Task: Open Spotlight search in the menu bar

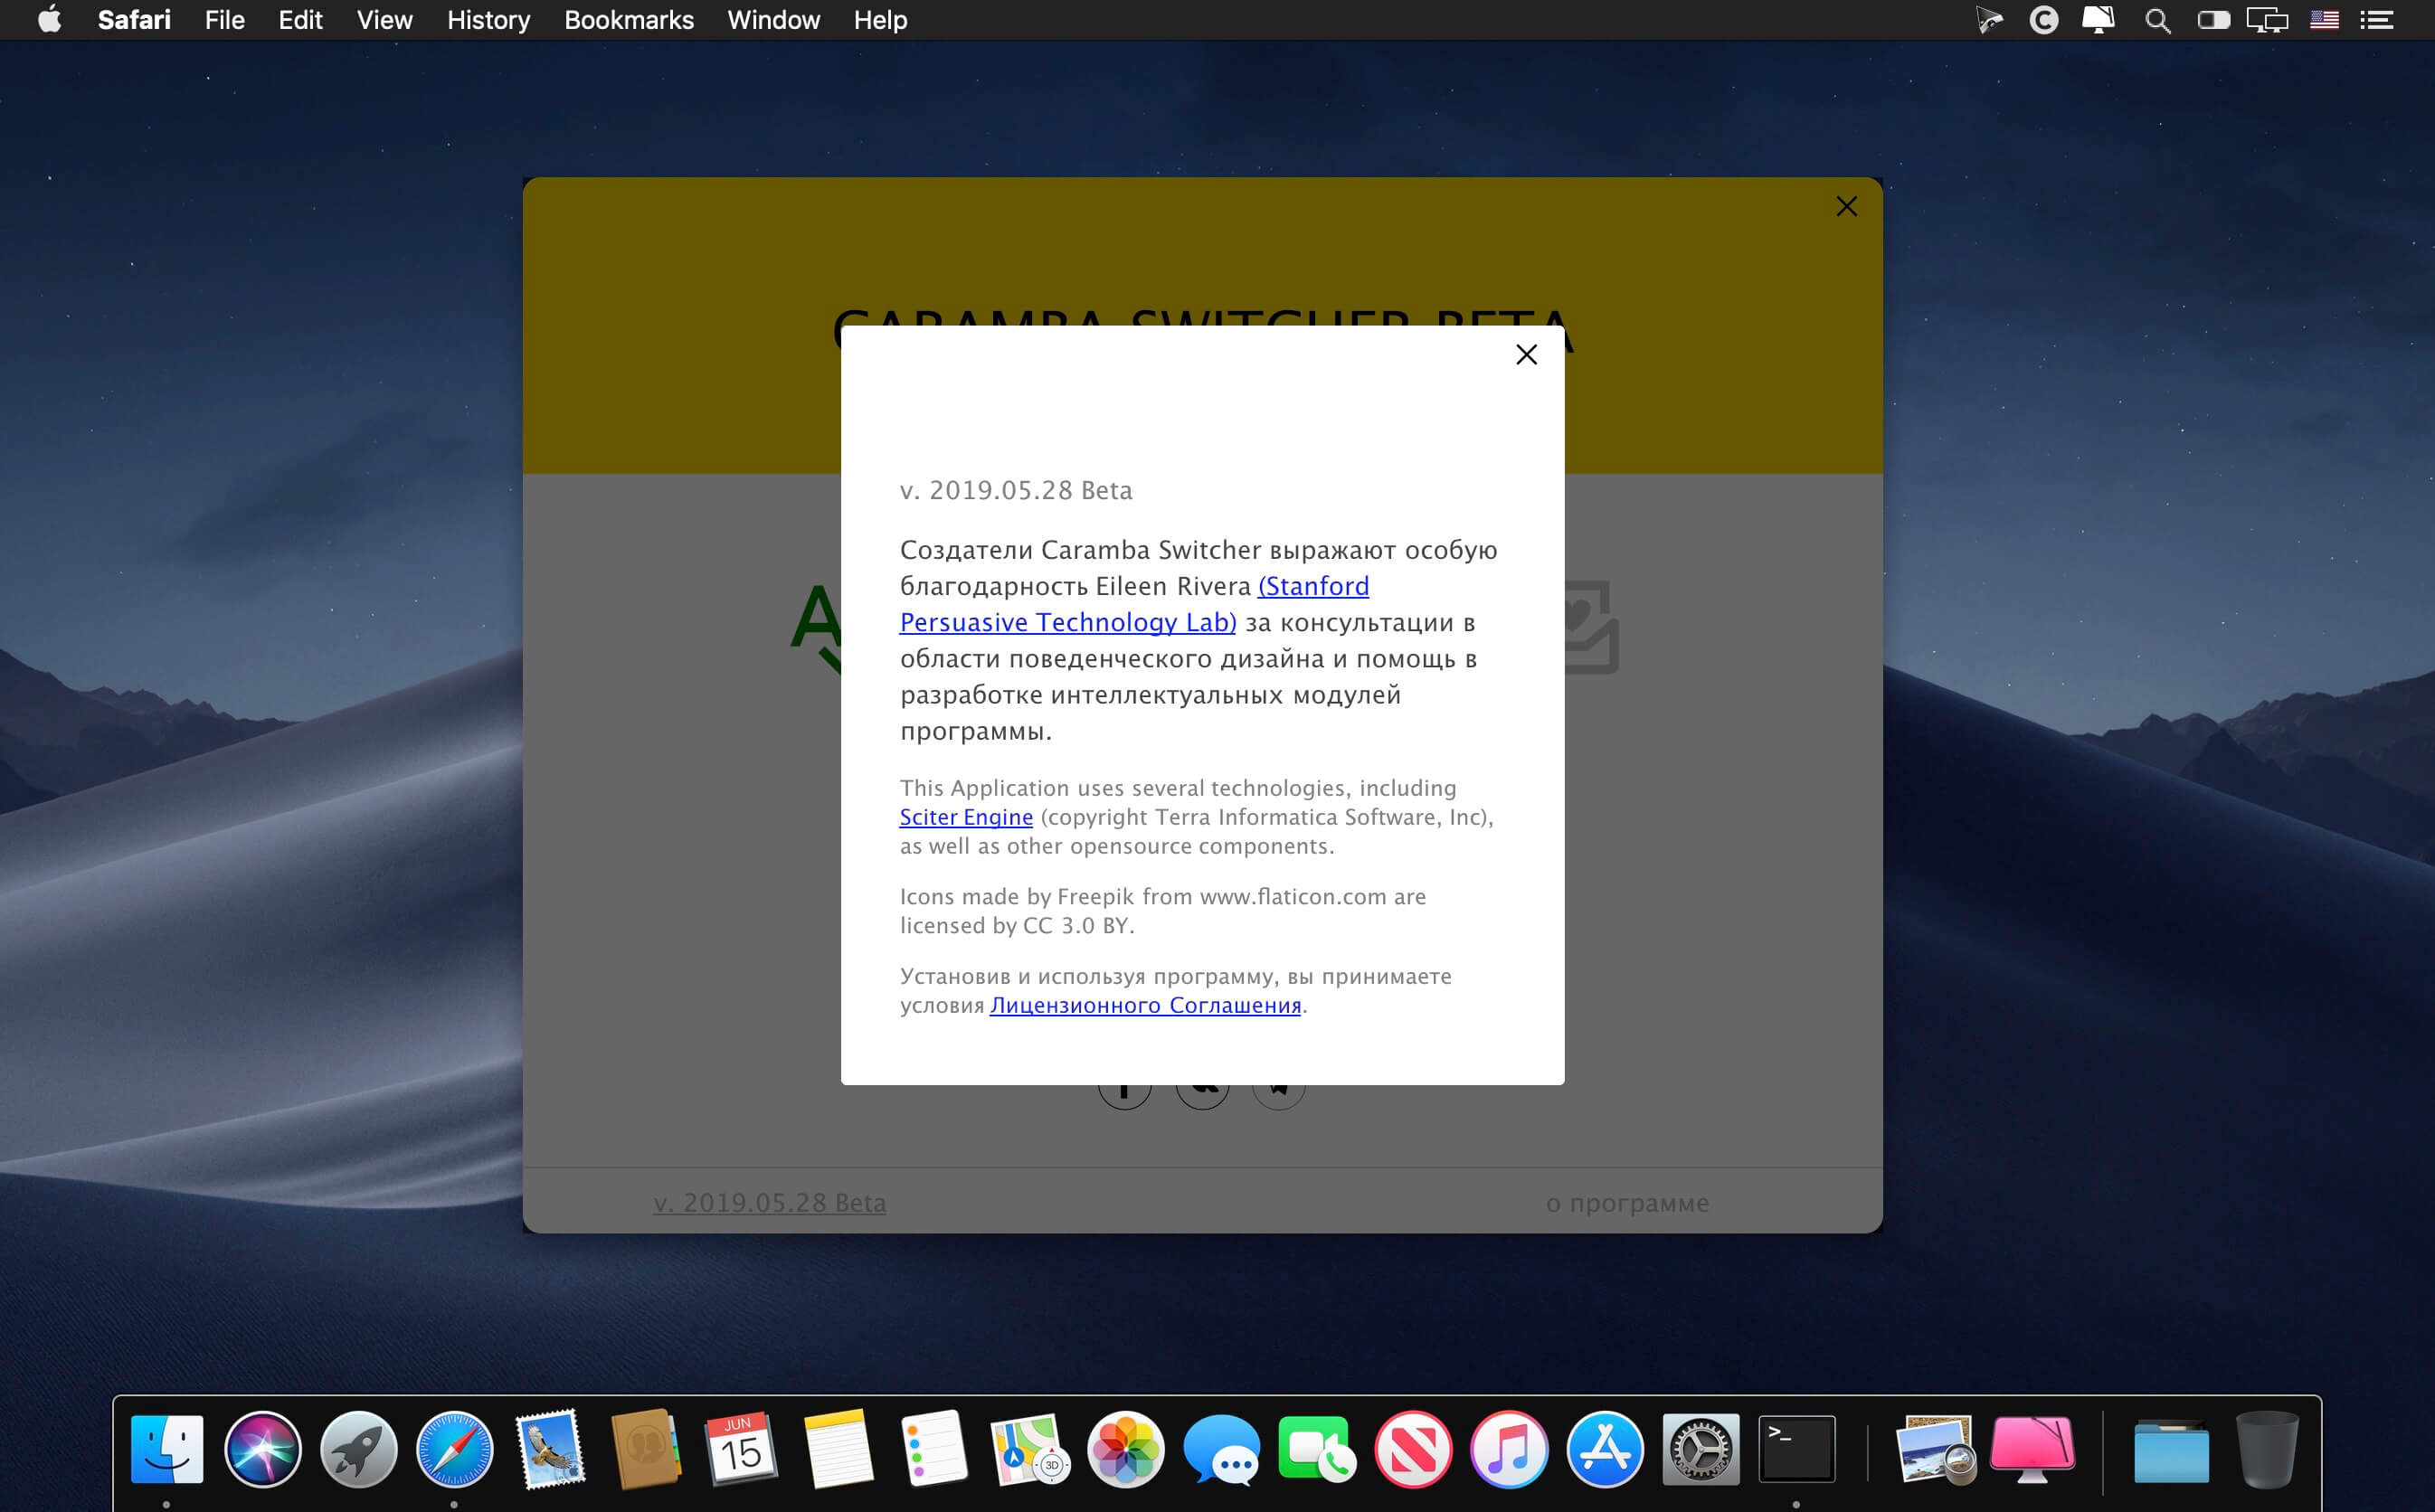Action: [2157, 20]
